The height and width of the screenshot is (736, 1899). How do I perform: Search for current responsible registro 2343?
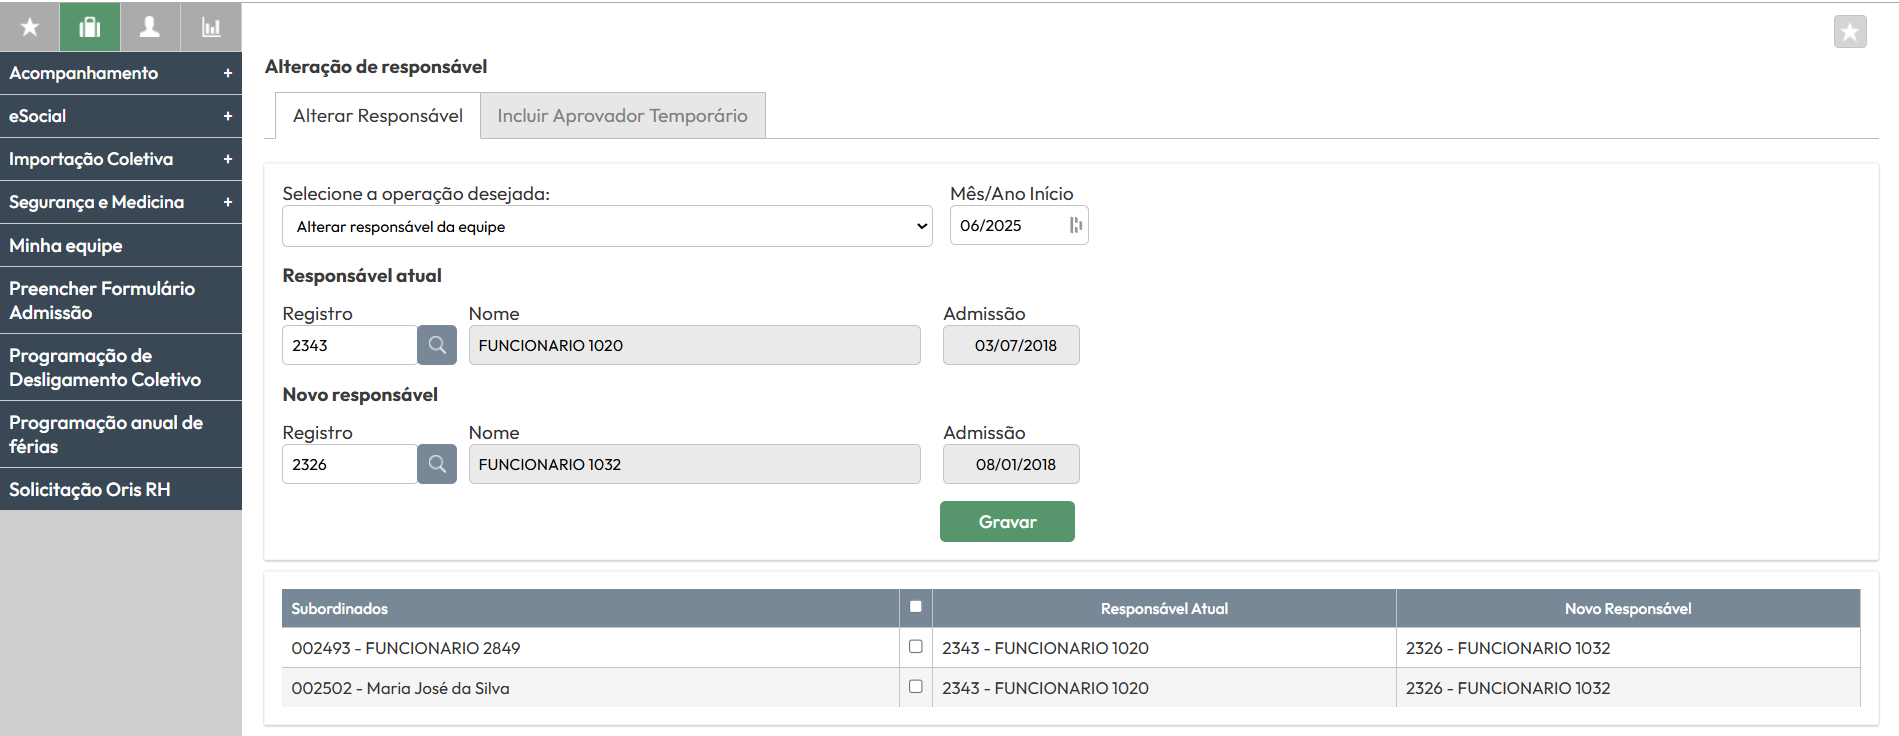click(437, 345)
